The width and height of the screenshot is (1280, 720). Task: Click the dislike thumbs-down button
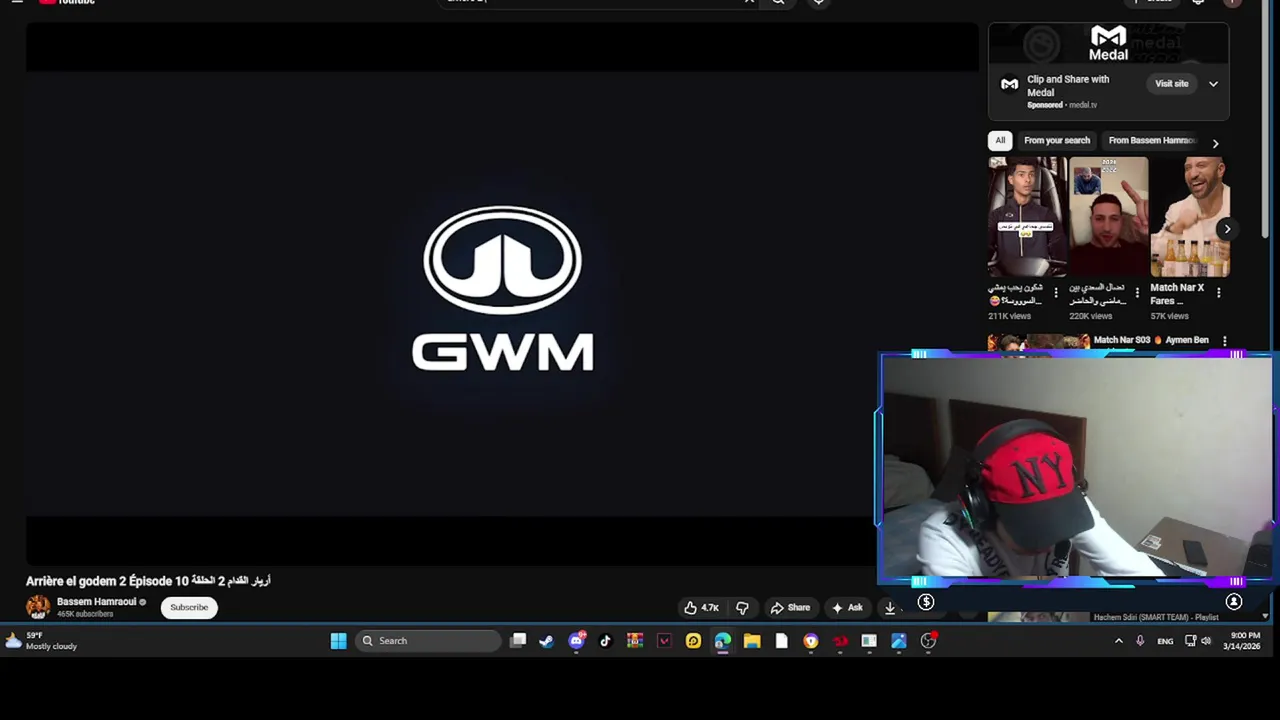point(742,608)
